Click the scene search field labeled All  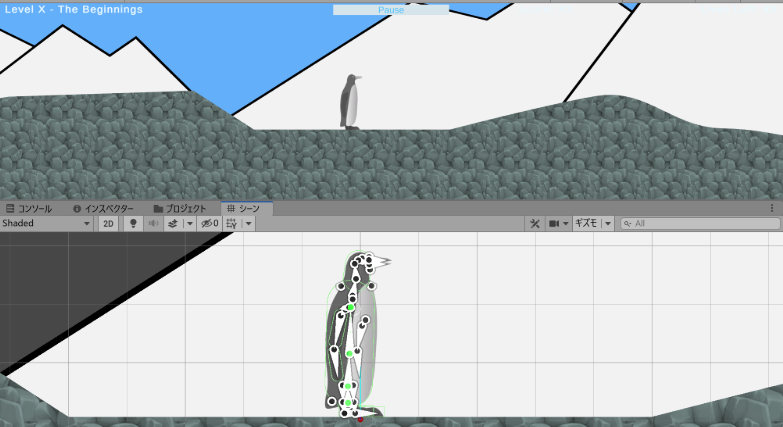point(700,223)
